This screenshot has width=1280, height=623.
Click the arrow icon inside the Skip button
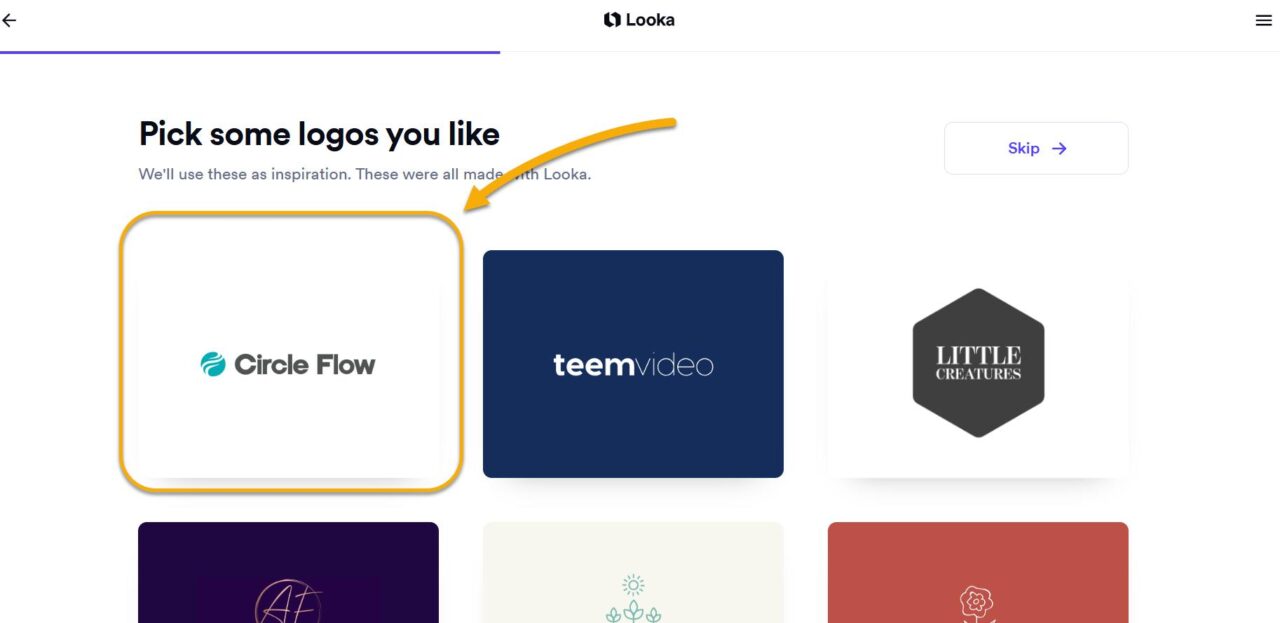tap(1061, 148)
